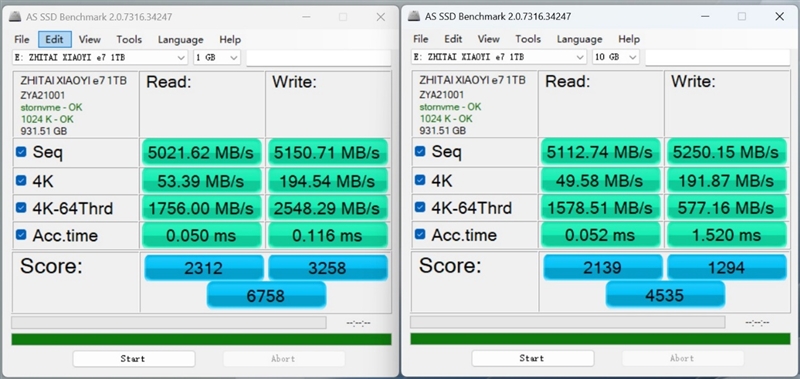Click AS SSD app icon in left window title bar

click(16, 17)
